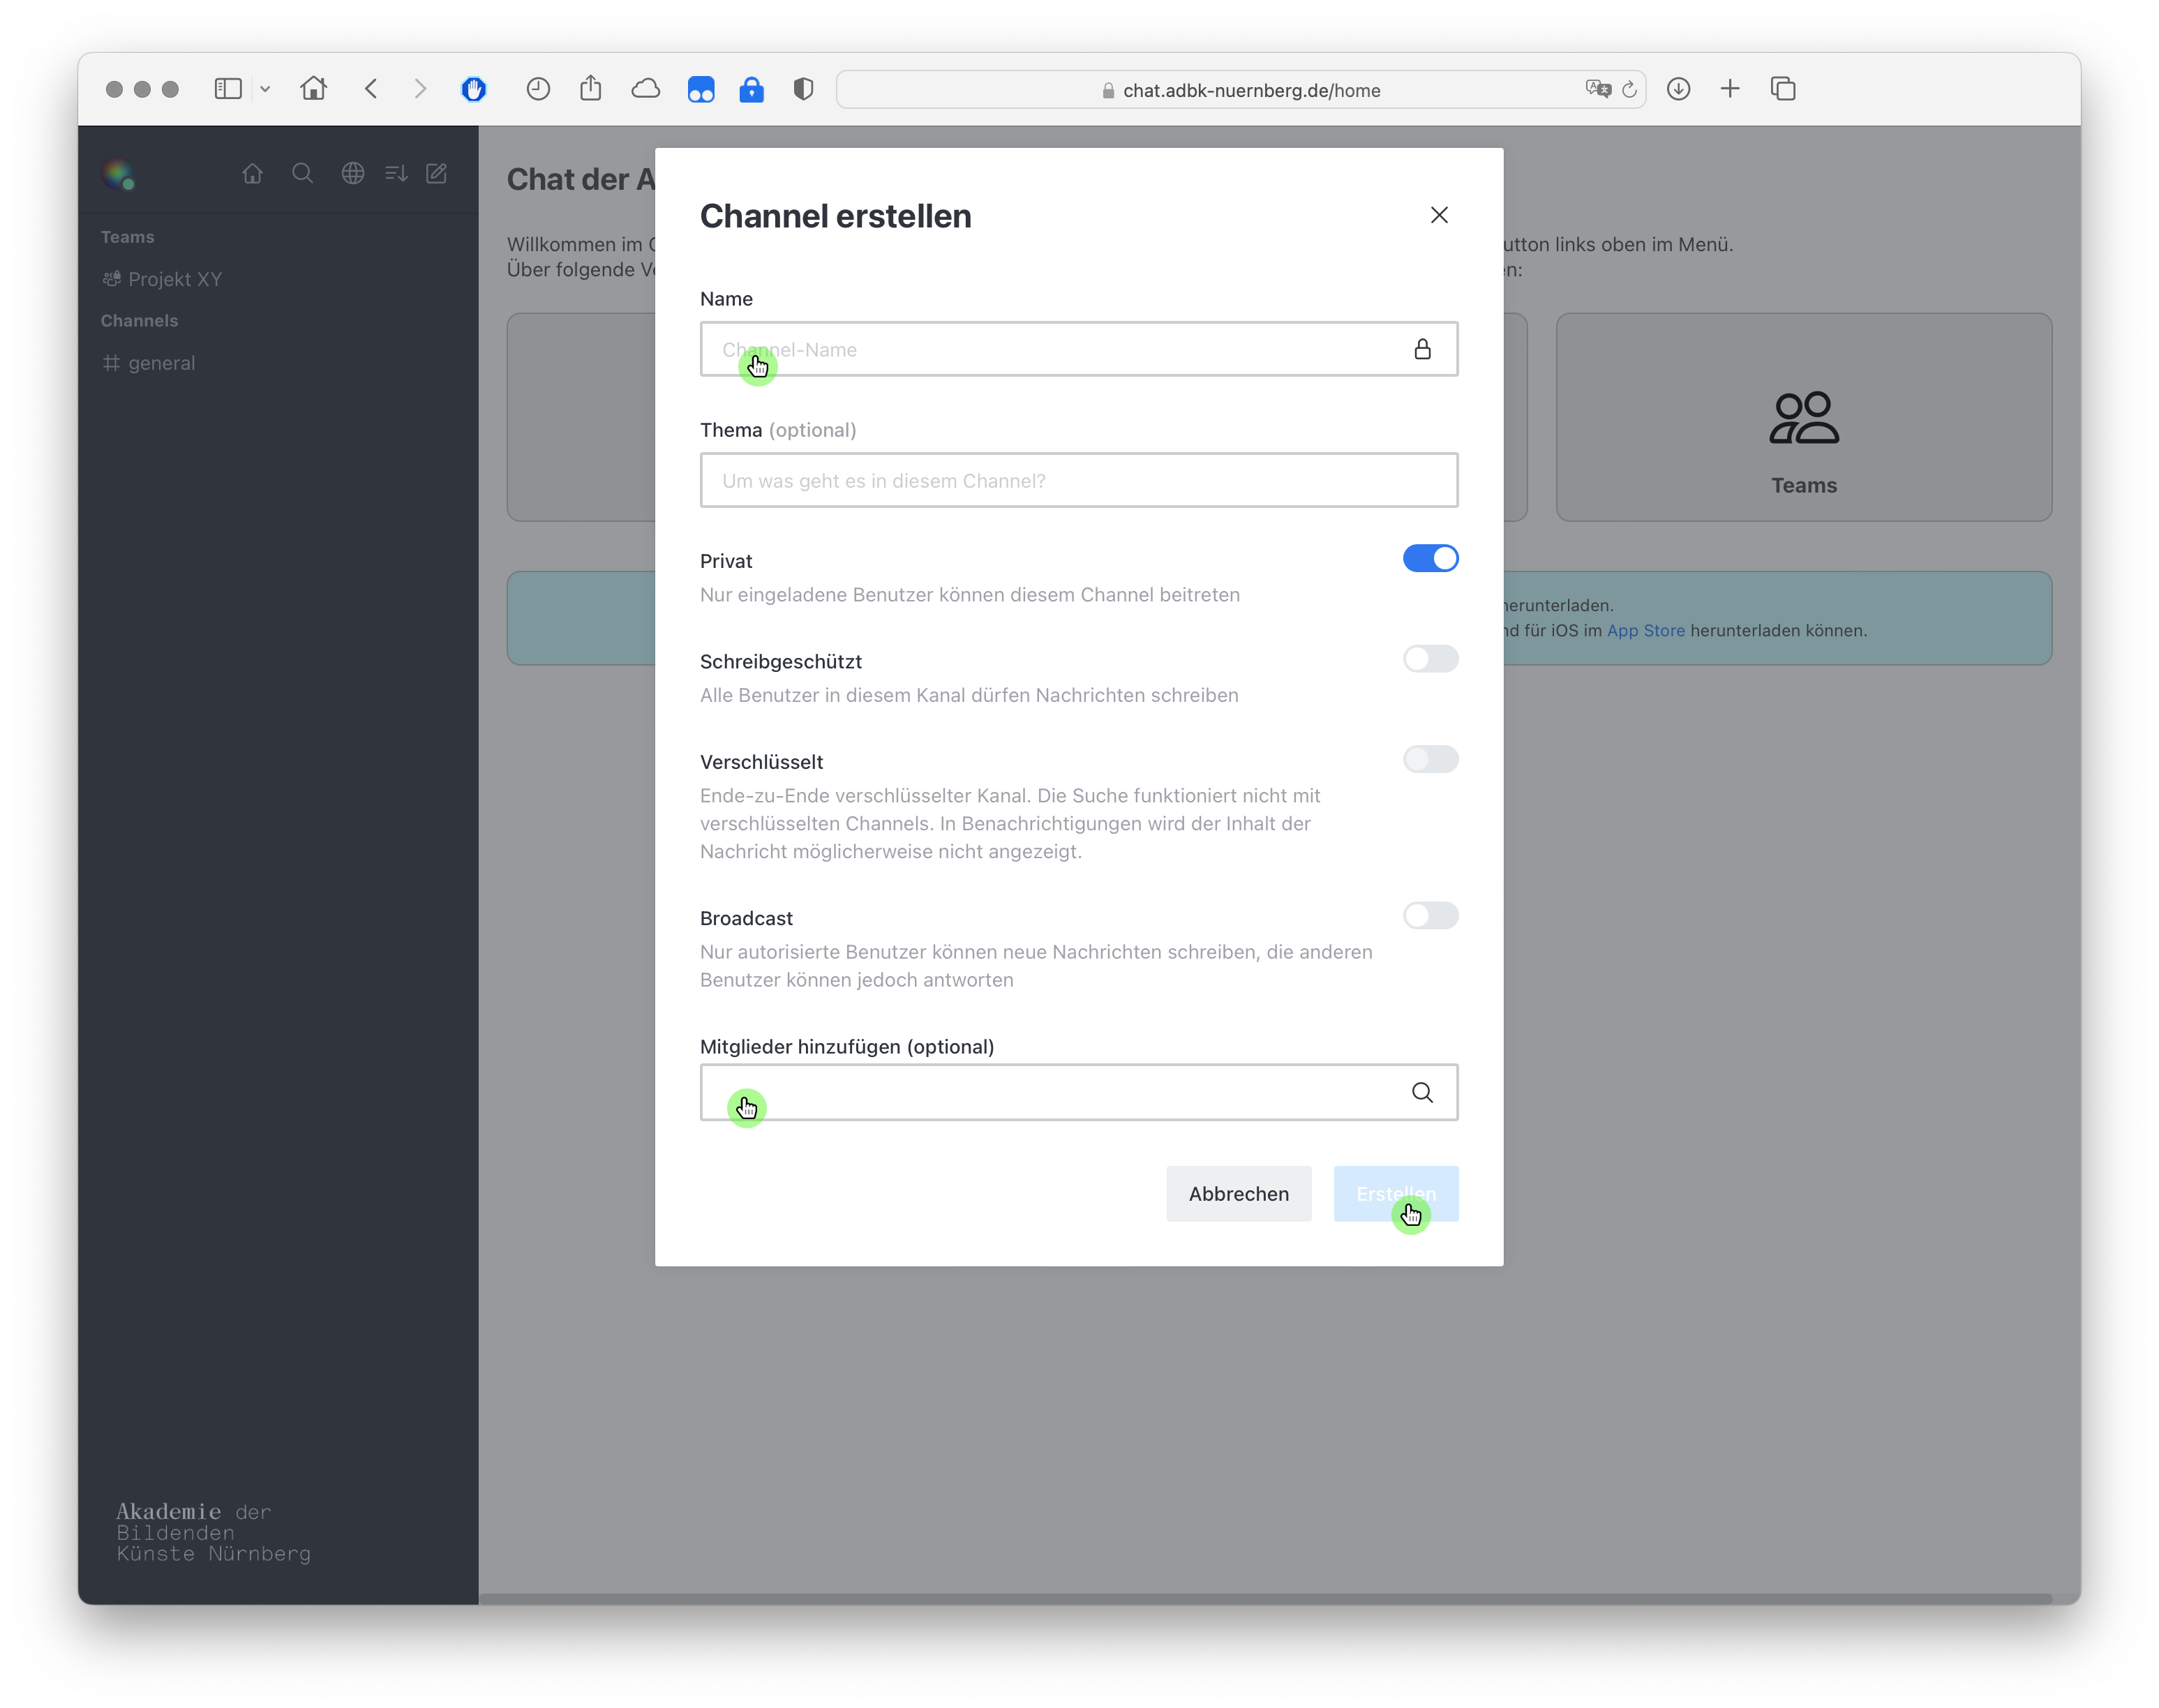Click the horizontal scrollbar at page bottom
2159x1708 pixels.
1265,1598
